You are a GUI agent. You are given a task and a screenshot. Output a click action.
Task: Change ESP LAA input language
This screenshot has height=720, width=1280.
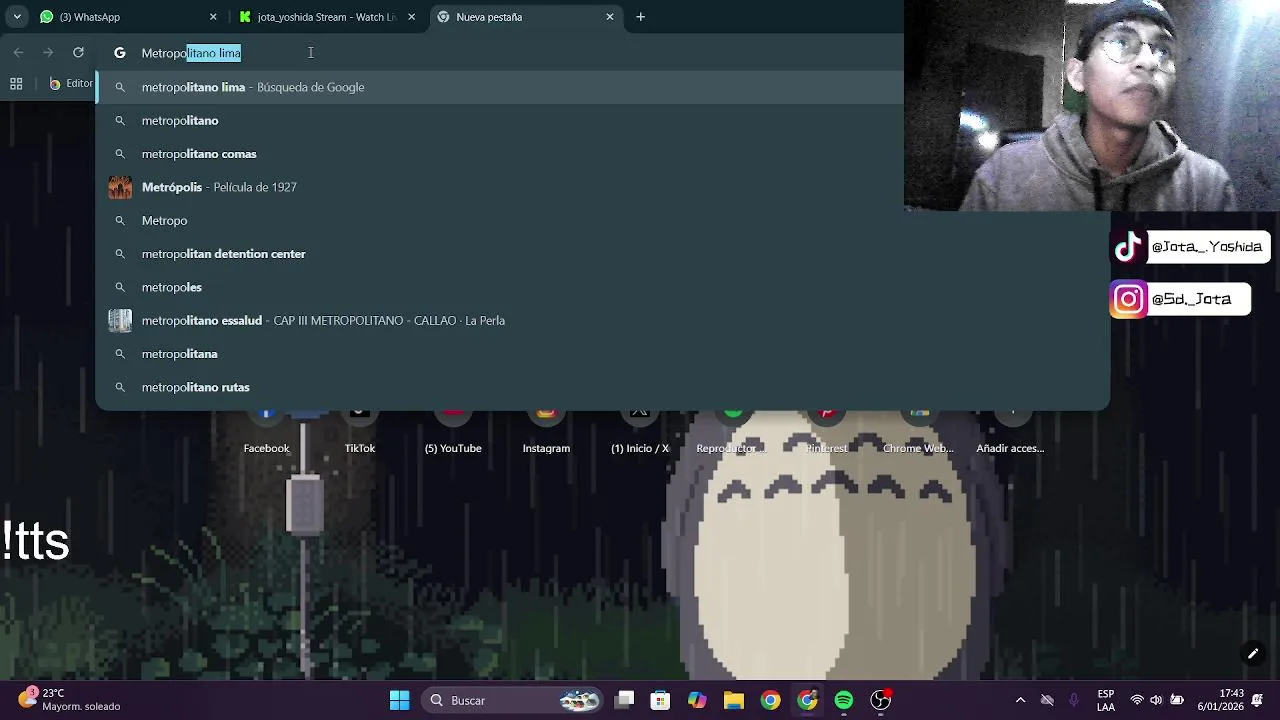tap(1106, 700)
